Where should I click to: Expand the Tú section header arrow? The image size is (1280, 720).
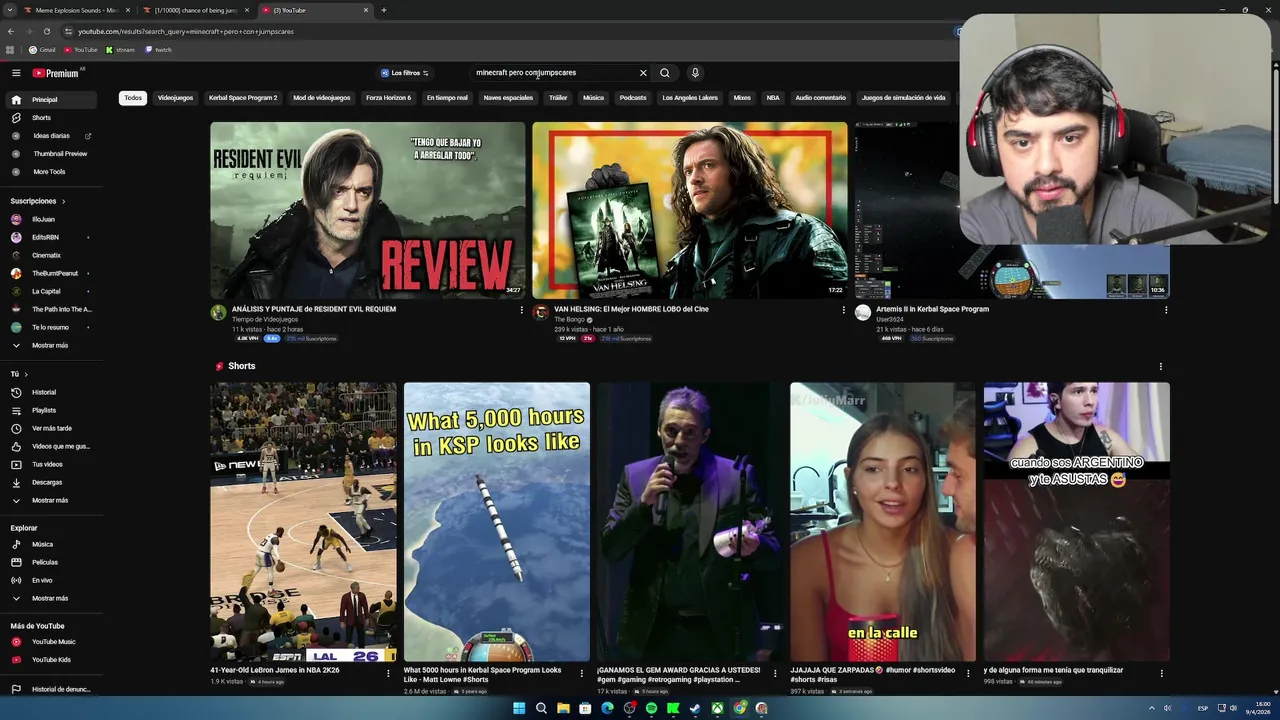coord(25,375)
